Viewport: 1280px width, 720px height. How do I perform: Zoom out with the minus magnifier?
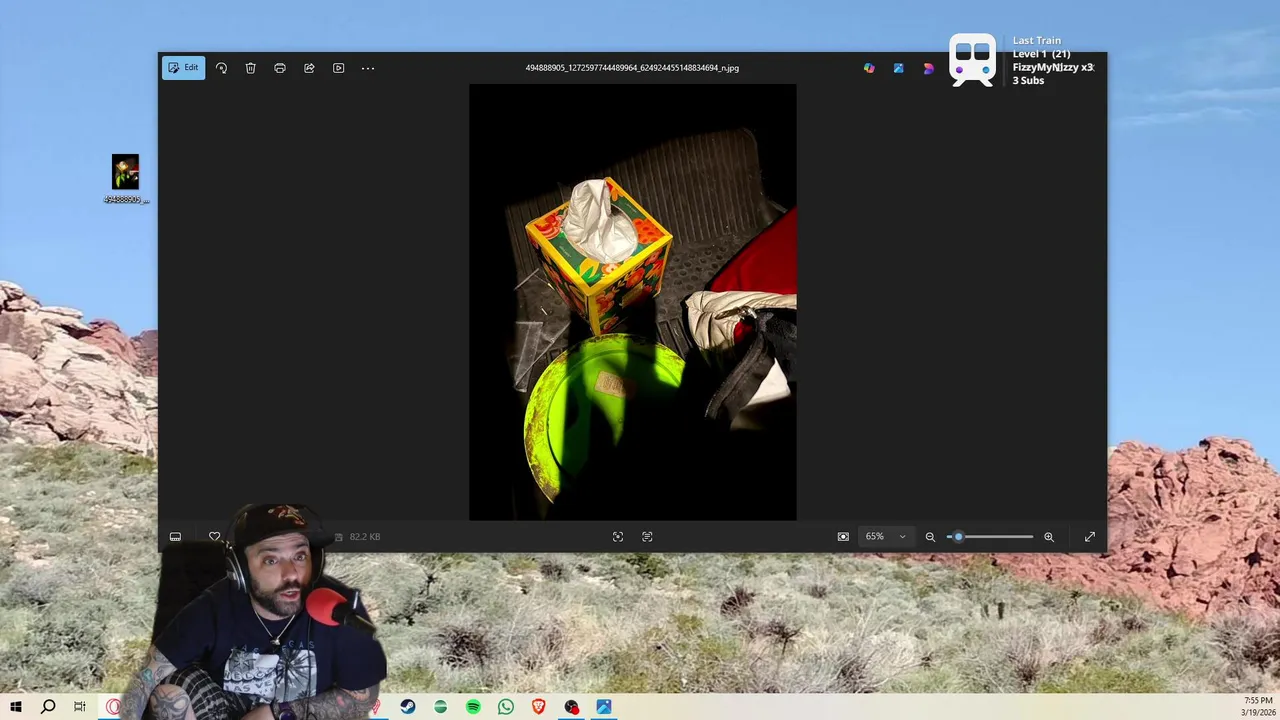point(930,537)
